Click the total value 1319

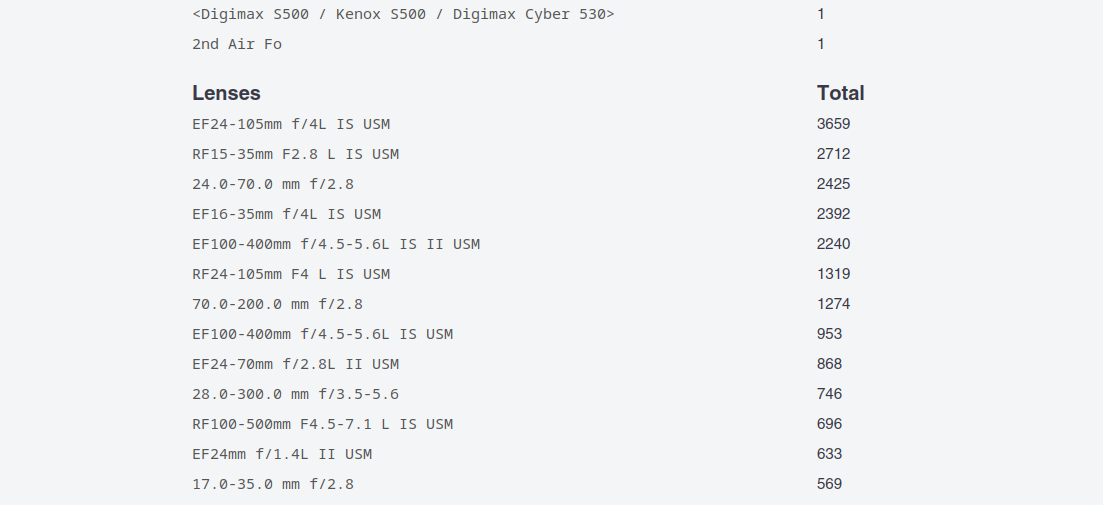pyautogui.click(x=833, y=274)
